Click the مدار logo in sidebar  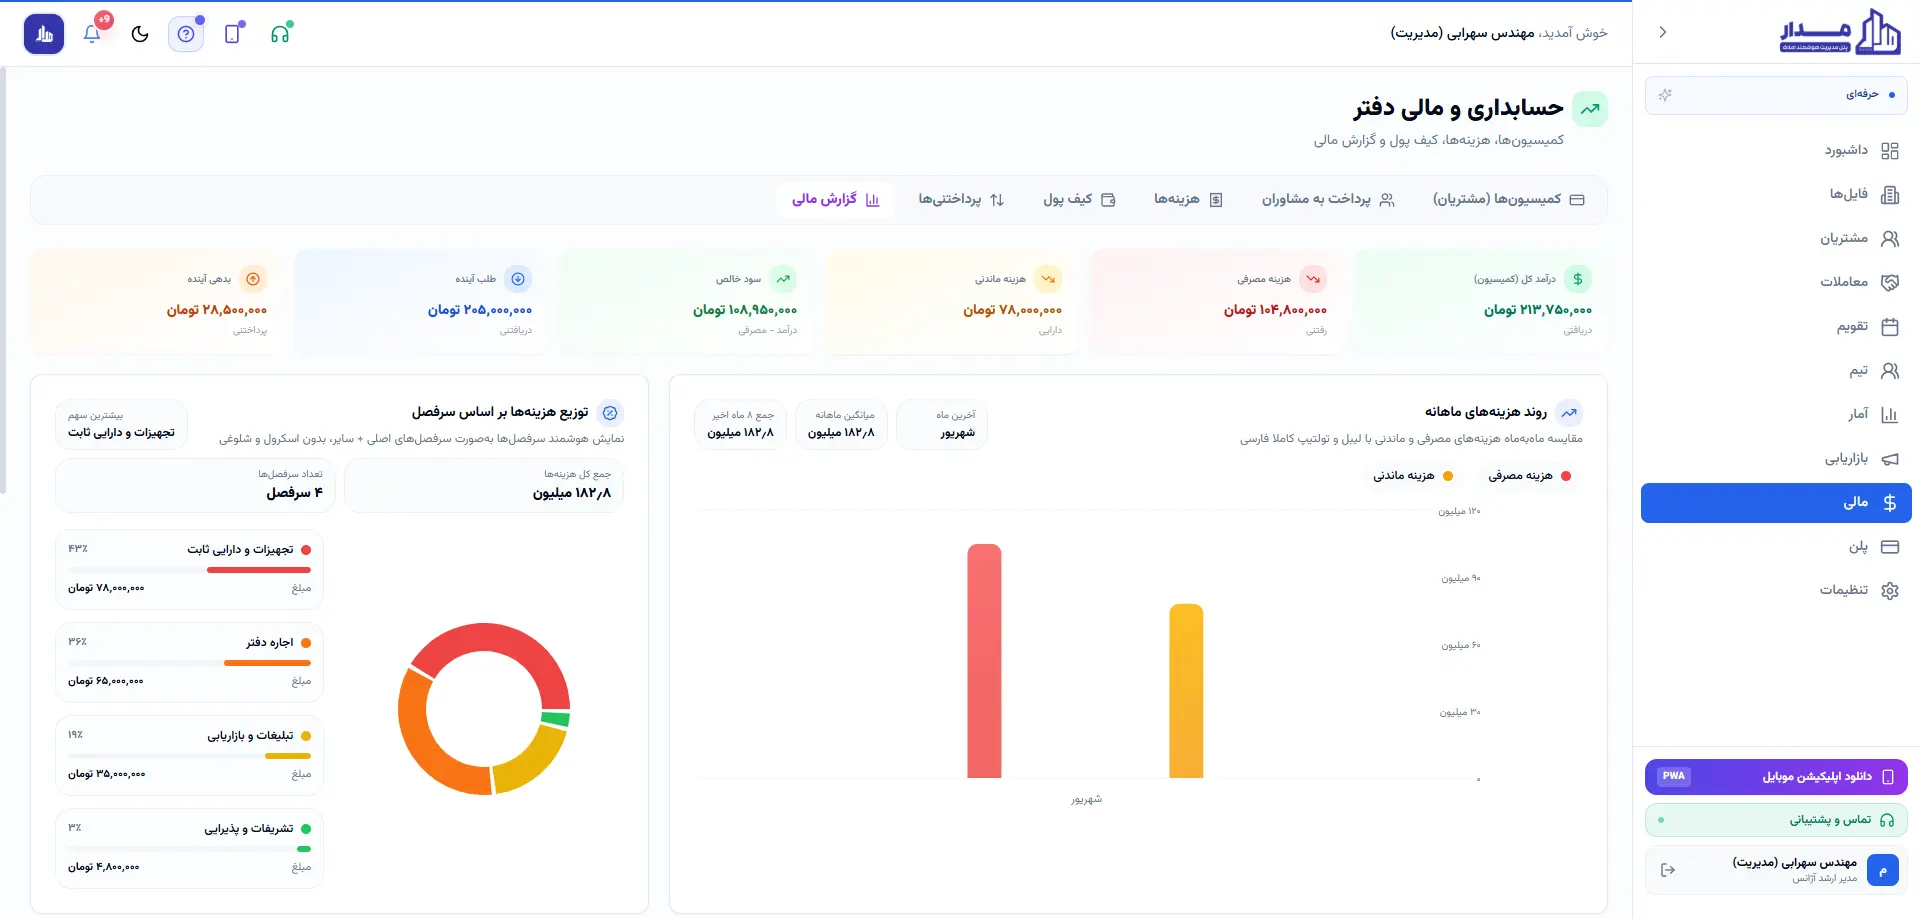coord(1839,33)
